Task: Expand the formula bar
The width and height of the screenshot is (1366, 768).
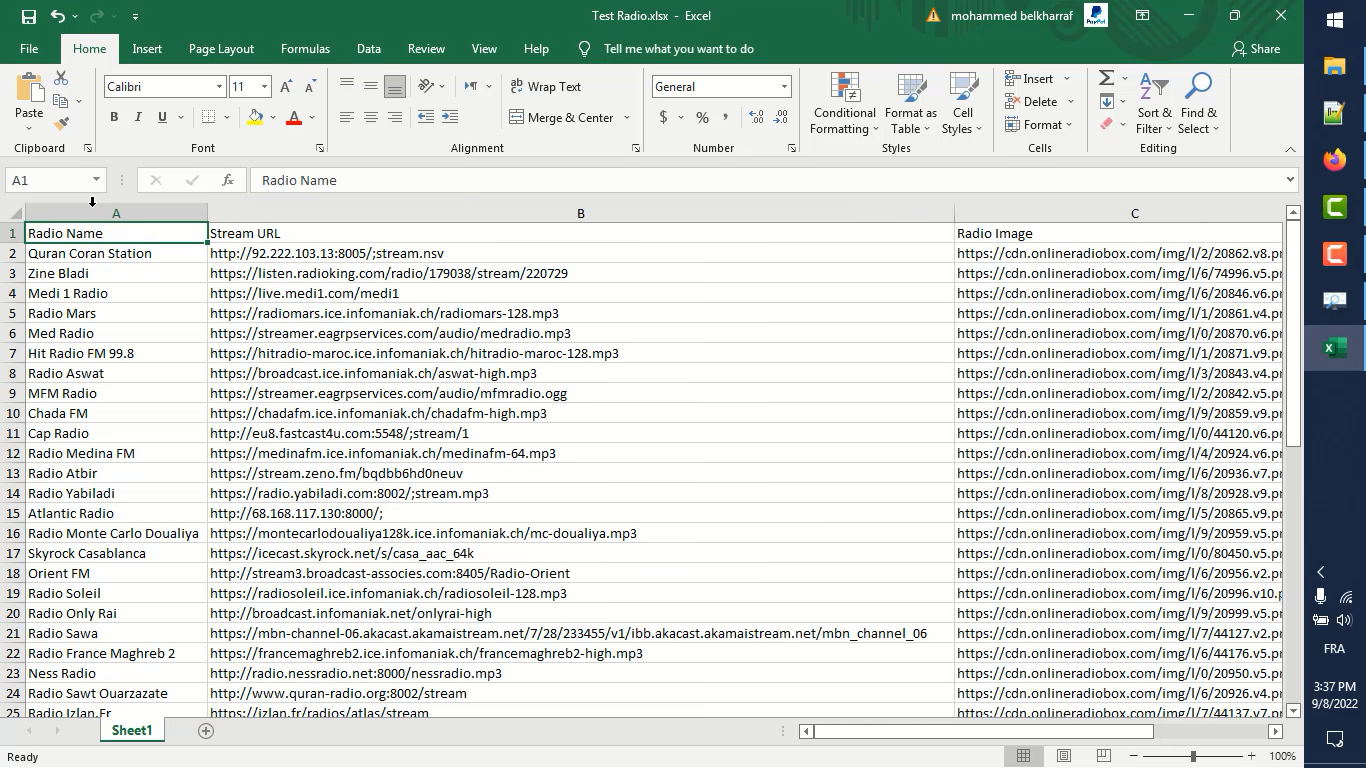Action: 1290,180
